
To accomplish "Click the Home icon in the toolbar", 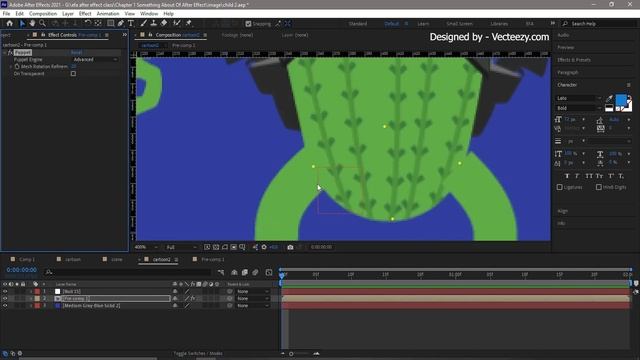I will (x=9, y=23).
